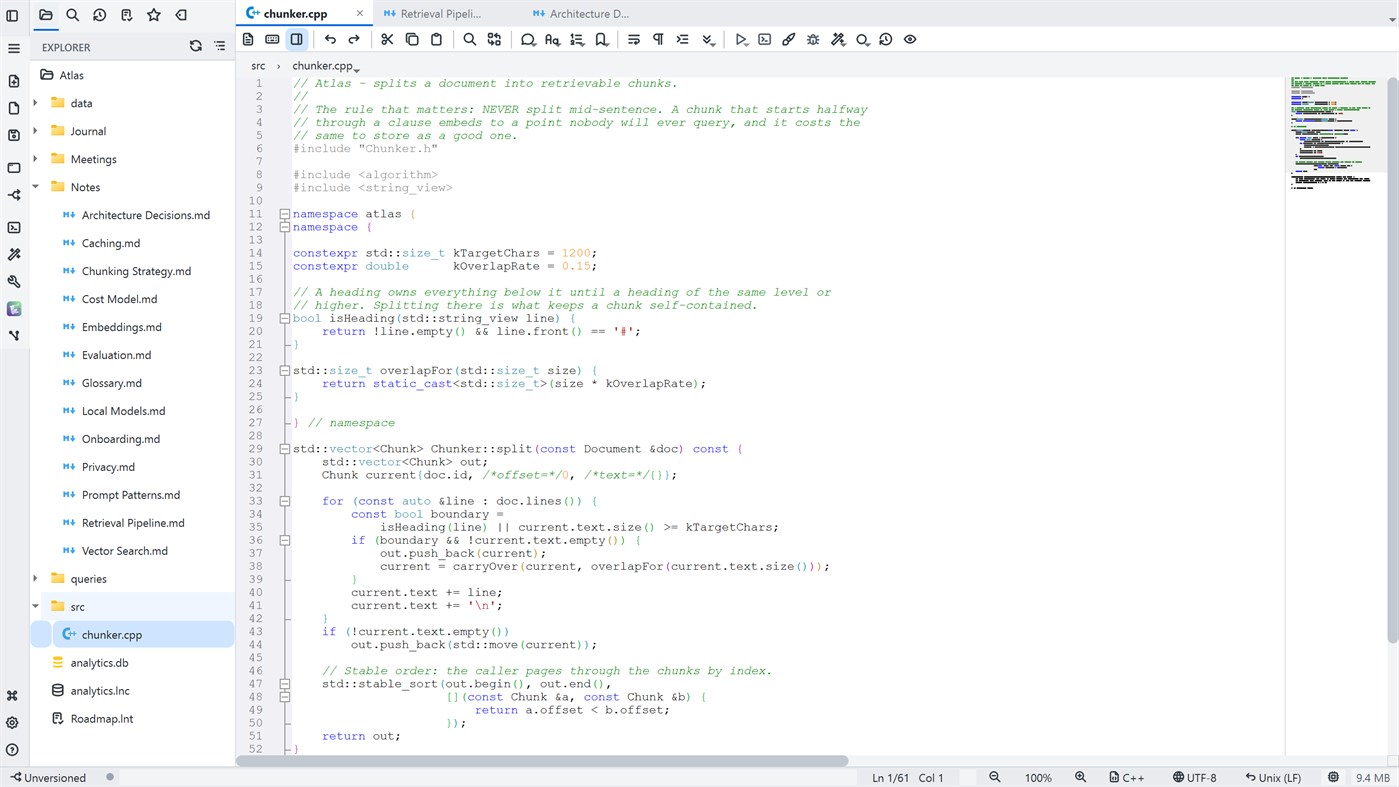Open settings gear at bottom left

13,723
